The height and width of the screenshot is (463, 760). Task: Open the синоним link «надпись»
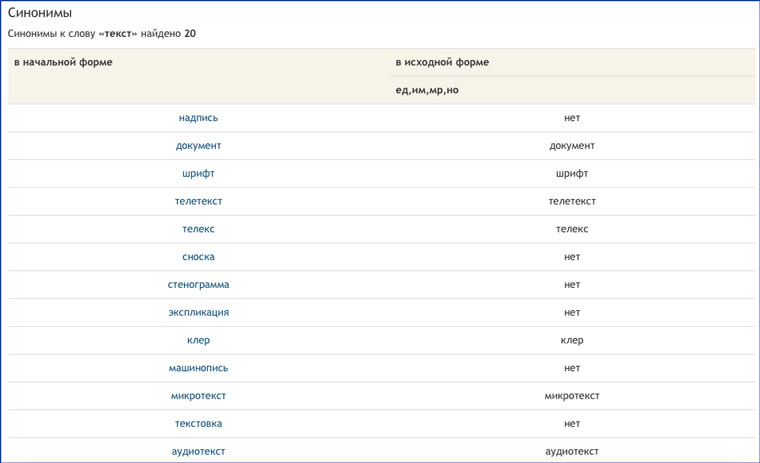(x=198, y=118)
